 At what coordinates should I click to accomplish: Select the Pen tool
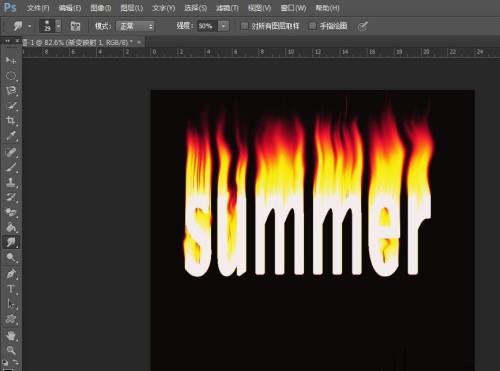point(11,274)
